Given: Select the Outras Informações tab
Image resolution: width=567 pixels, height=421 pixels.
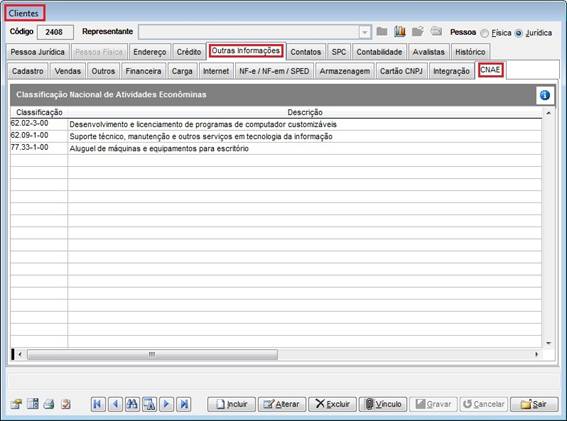Looking at the screenshot, I should pyautogui.click(x=246, y=51).
